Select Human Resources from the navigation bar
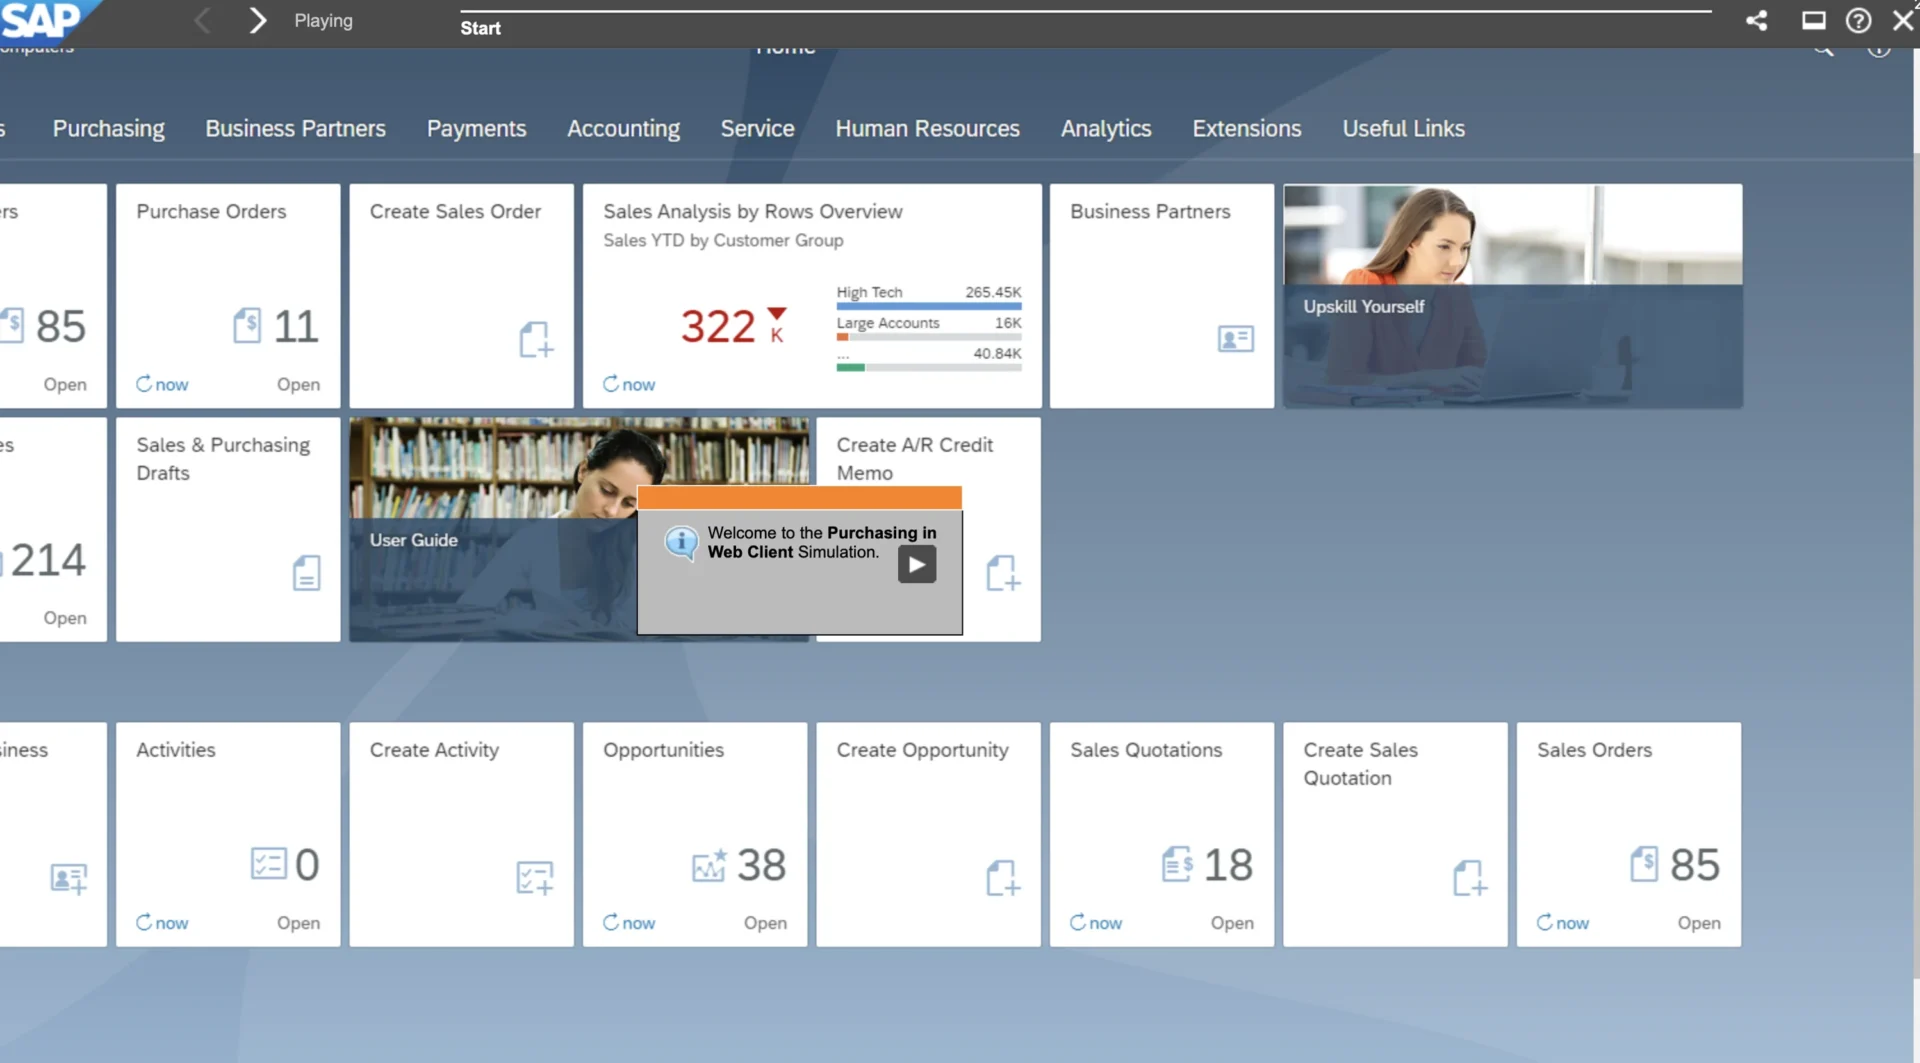The image size is (1920, 1063). click(x=927, y=128)
